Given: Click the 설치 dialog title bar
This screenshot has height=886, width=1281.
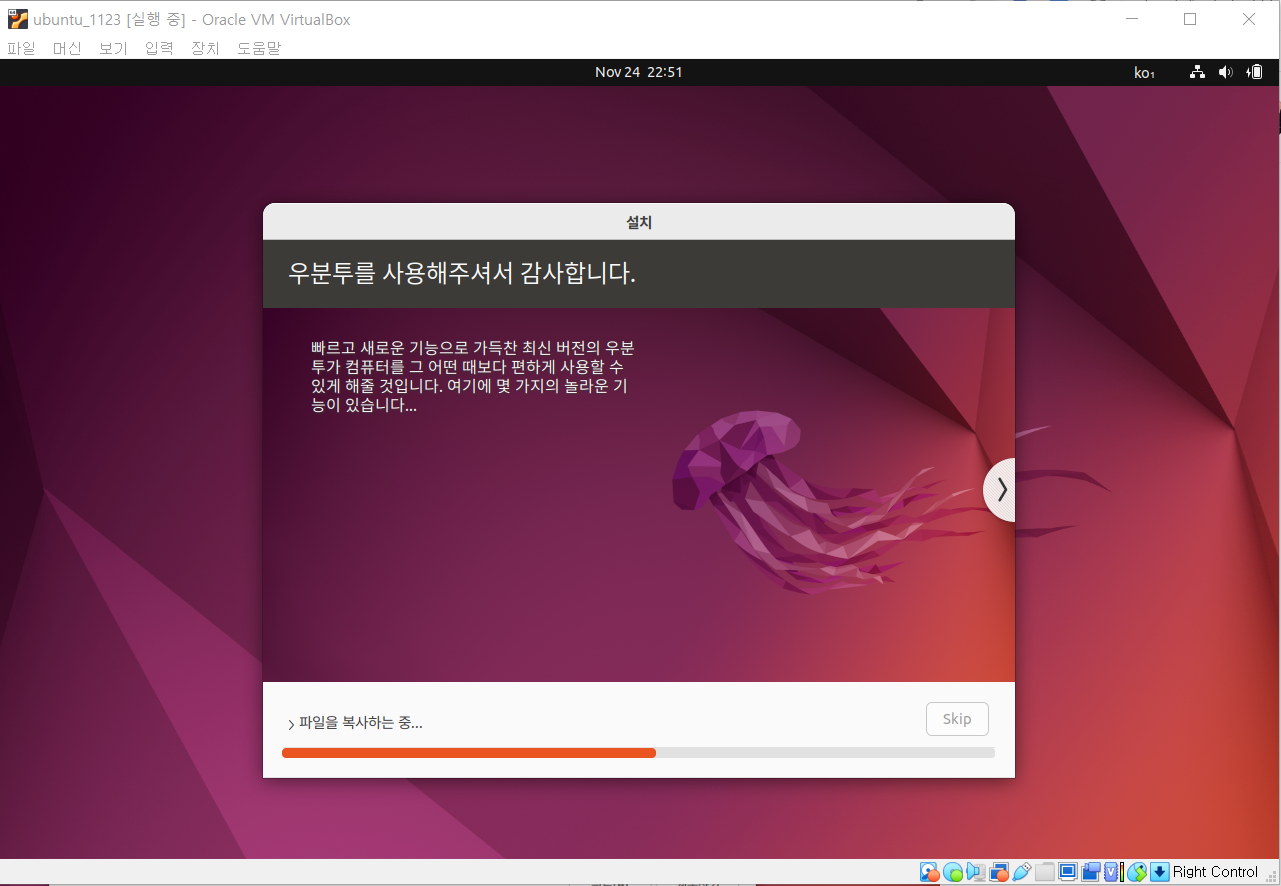Looking at the screenshot, I should [639, 222].
